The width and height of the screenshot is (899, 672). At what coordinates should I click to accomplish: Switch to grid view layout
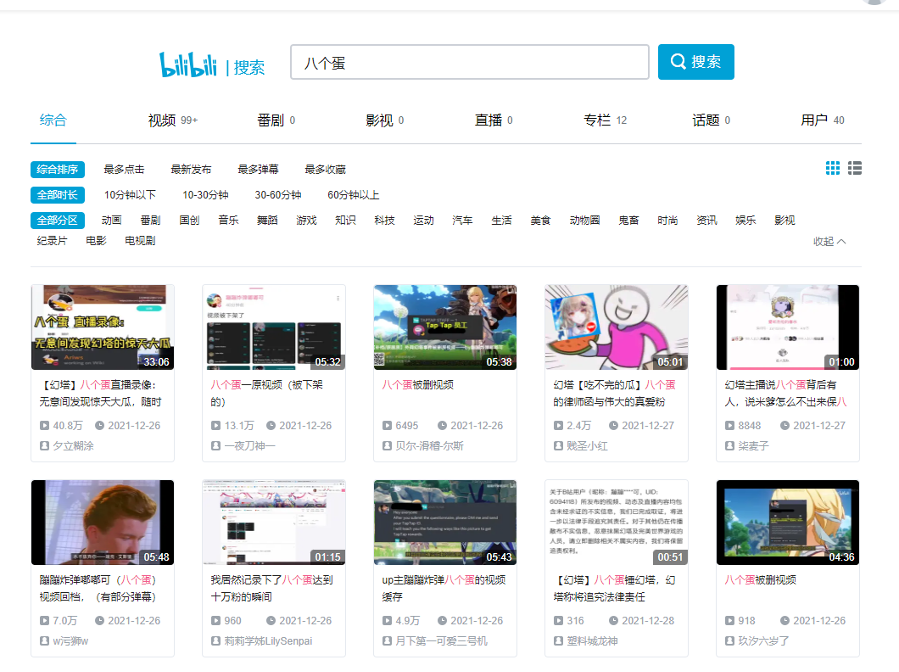(x=833, y=168)
